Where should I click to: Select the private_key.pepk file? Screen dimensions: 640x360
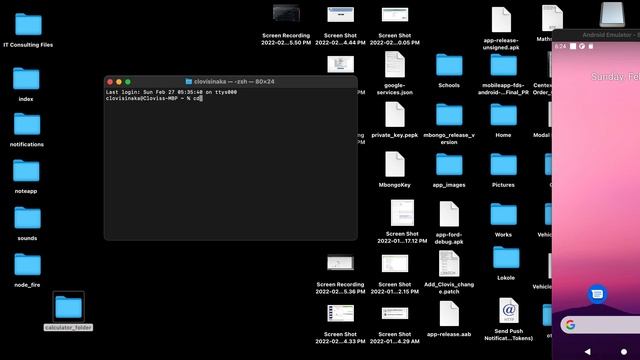click(395, 115)
